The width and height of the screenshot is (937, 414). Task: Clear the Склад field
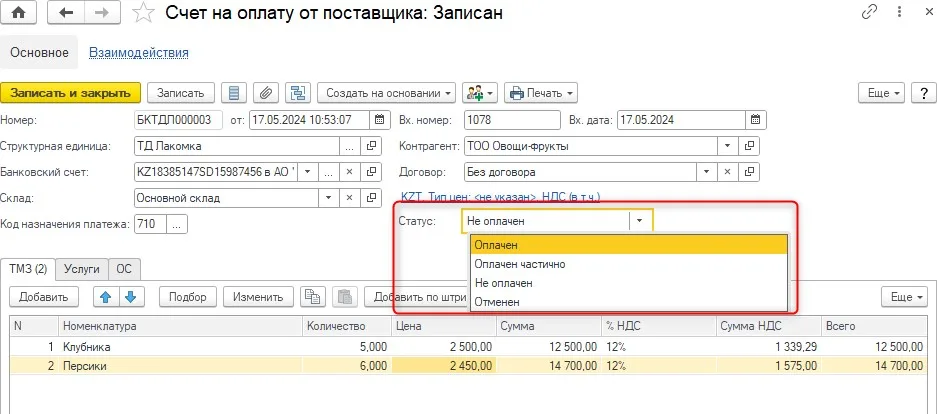[350, 198]
